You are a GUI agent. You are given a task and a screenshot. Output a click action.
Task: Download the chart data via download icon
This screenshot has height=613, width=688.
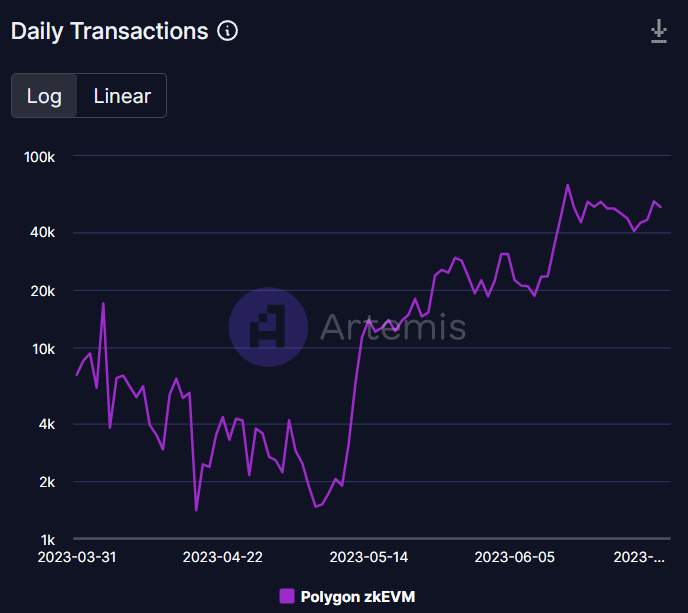[659, 31]
